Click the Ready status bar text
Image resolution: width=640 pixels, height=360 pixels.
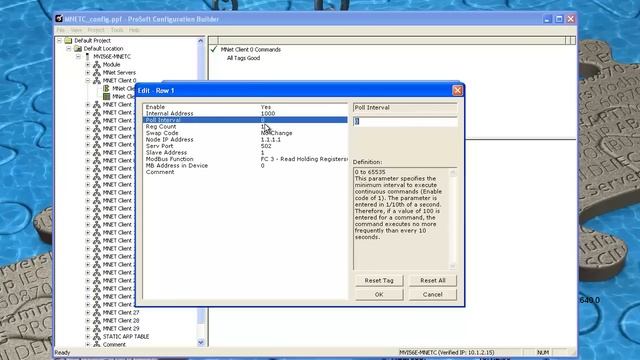click(62, 352)
